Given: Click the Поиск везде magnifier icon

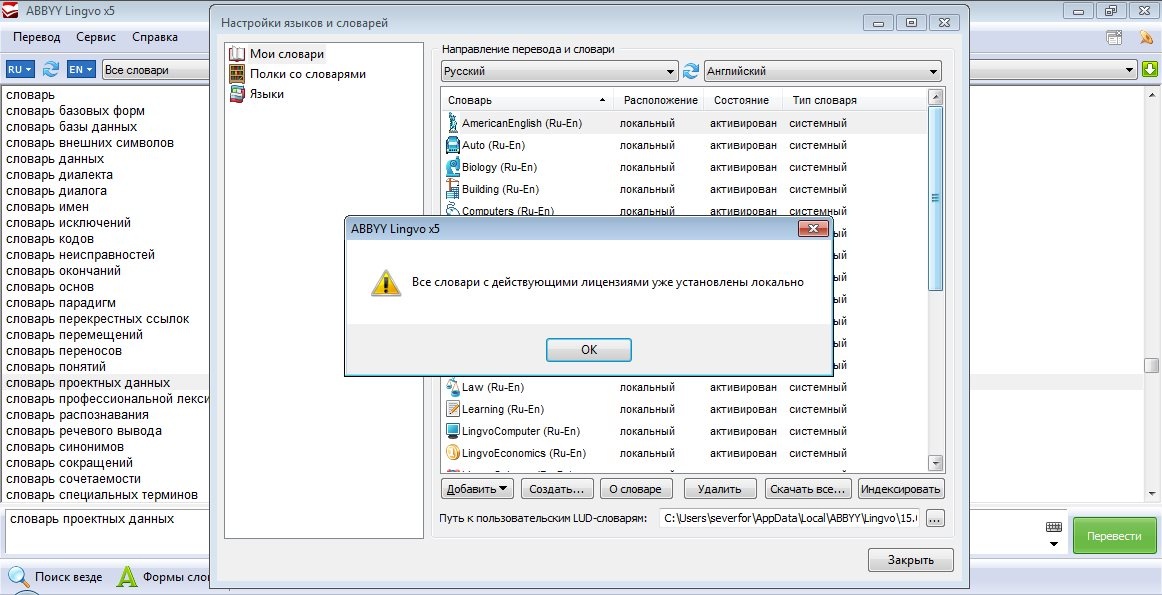Looking at the screenshot, I should pyautogui.click(x=18, y=577).
